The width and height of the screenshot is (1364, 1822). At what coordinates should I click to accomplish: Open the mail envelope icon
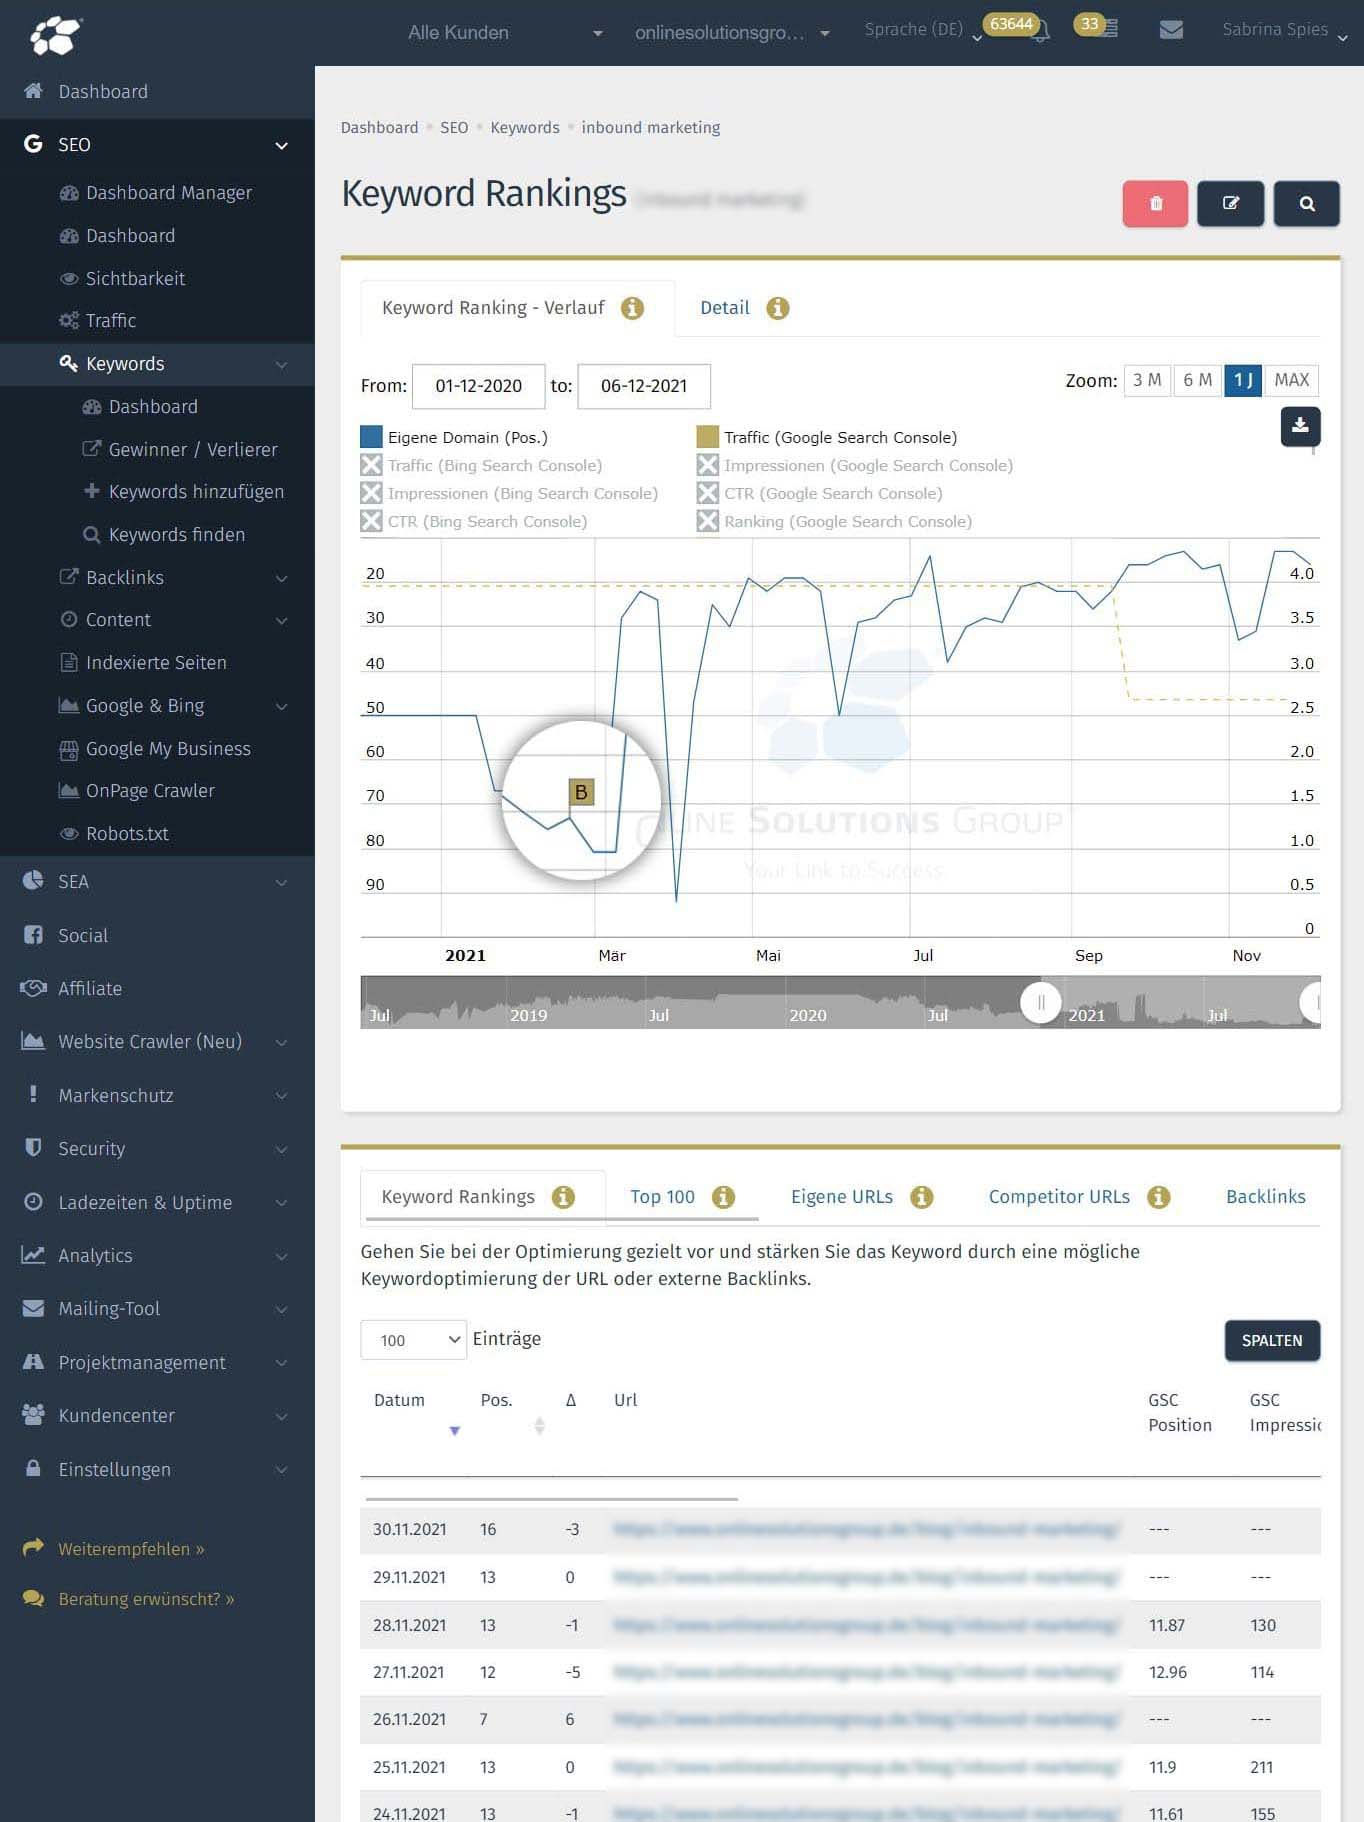[x=1171, y=30]
